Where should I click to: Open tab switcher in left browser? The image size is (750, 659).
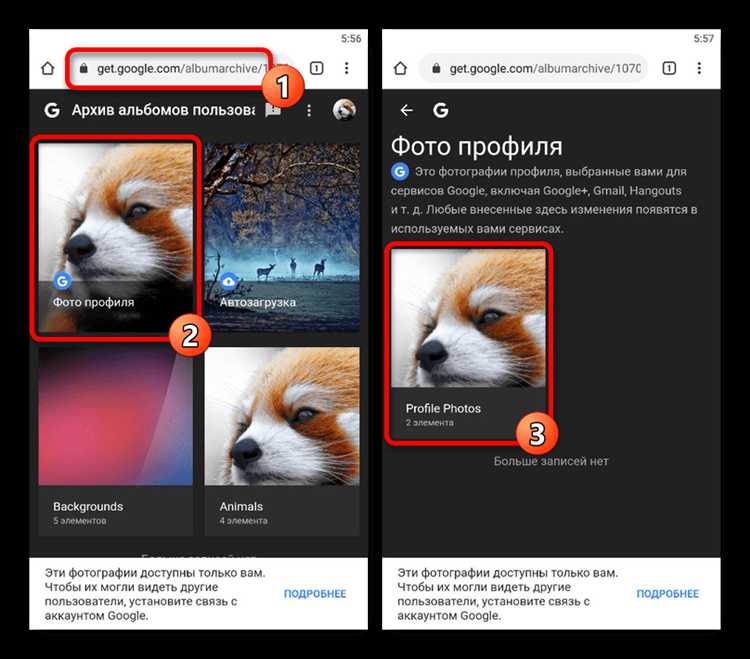317,68
